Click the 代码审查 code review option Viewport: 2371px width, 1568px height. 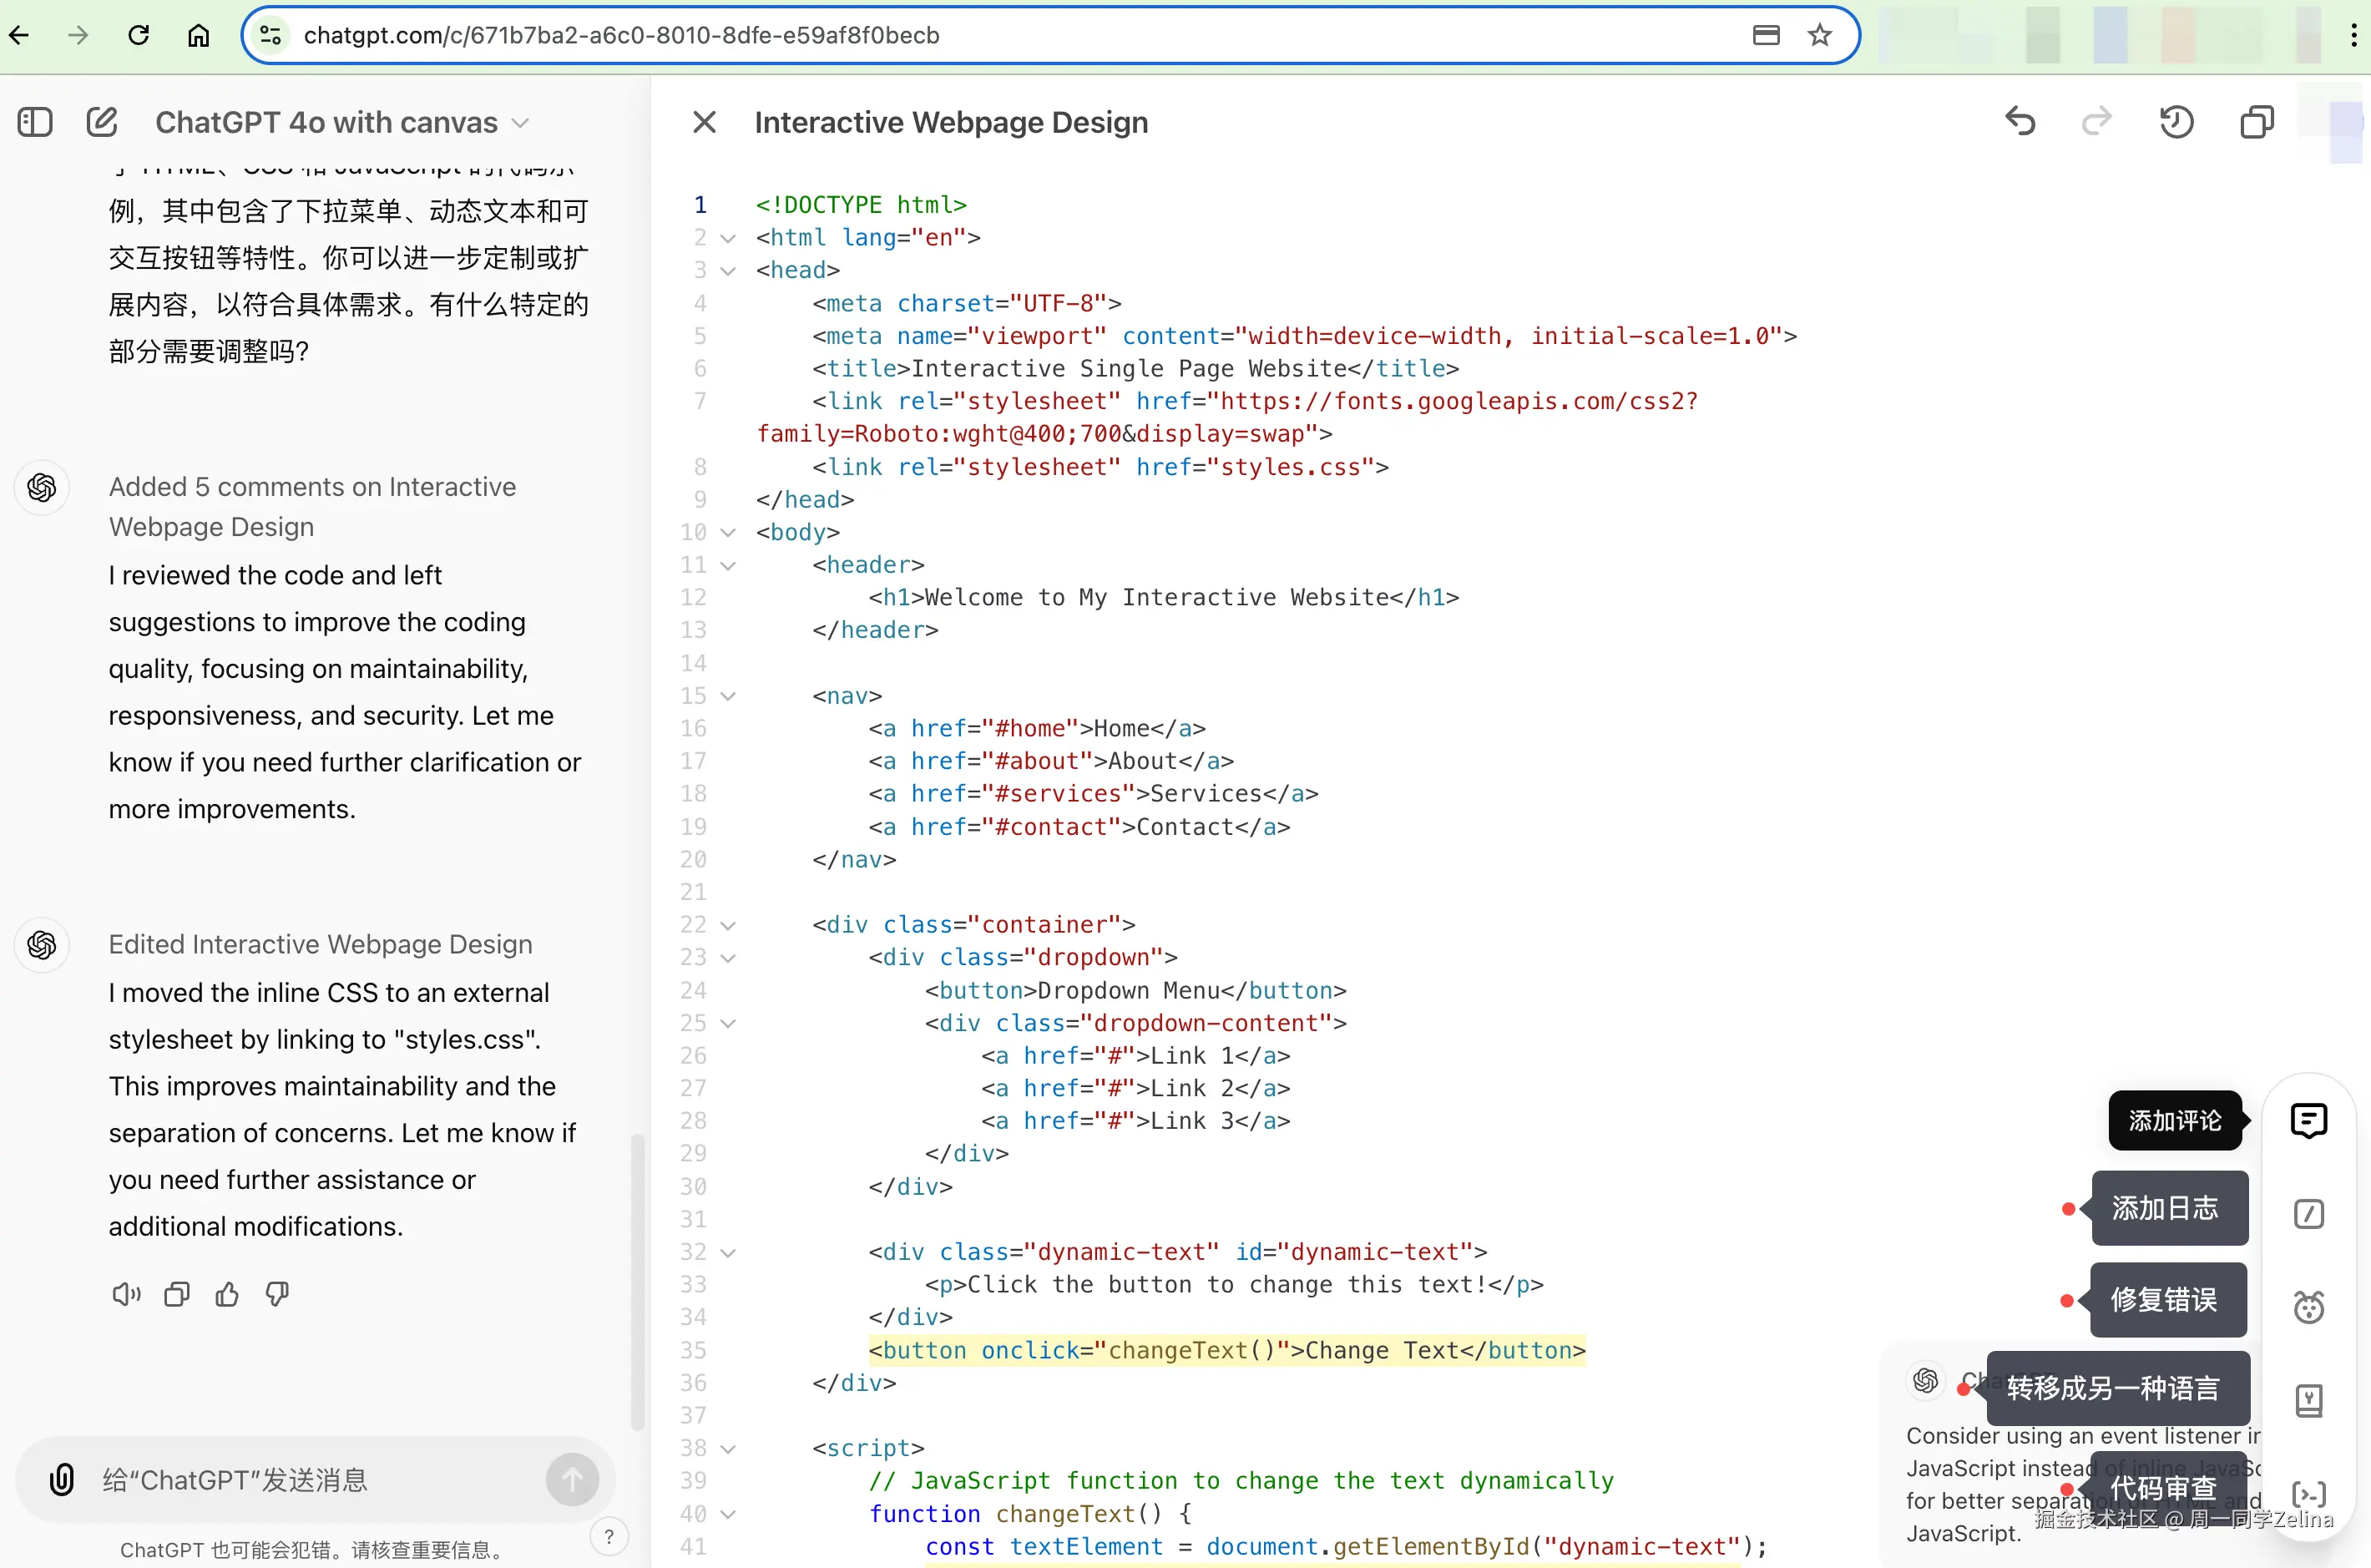coord(2164,1488)
